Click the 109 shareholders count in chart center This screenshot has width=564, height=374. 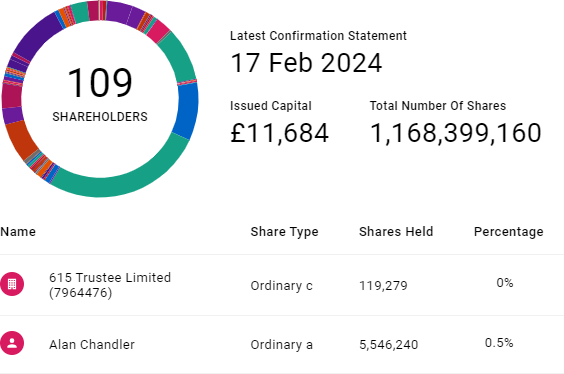(x=100, y=83)
